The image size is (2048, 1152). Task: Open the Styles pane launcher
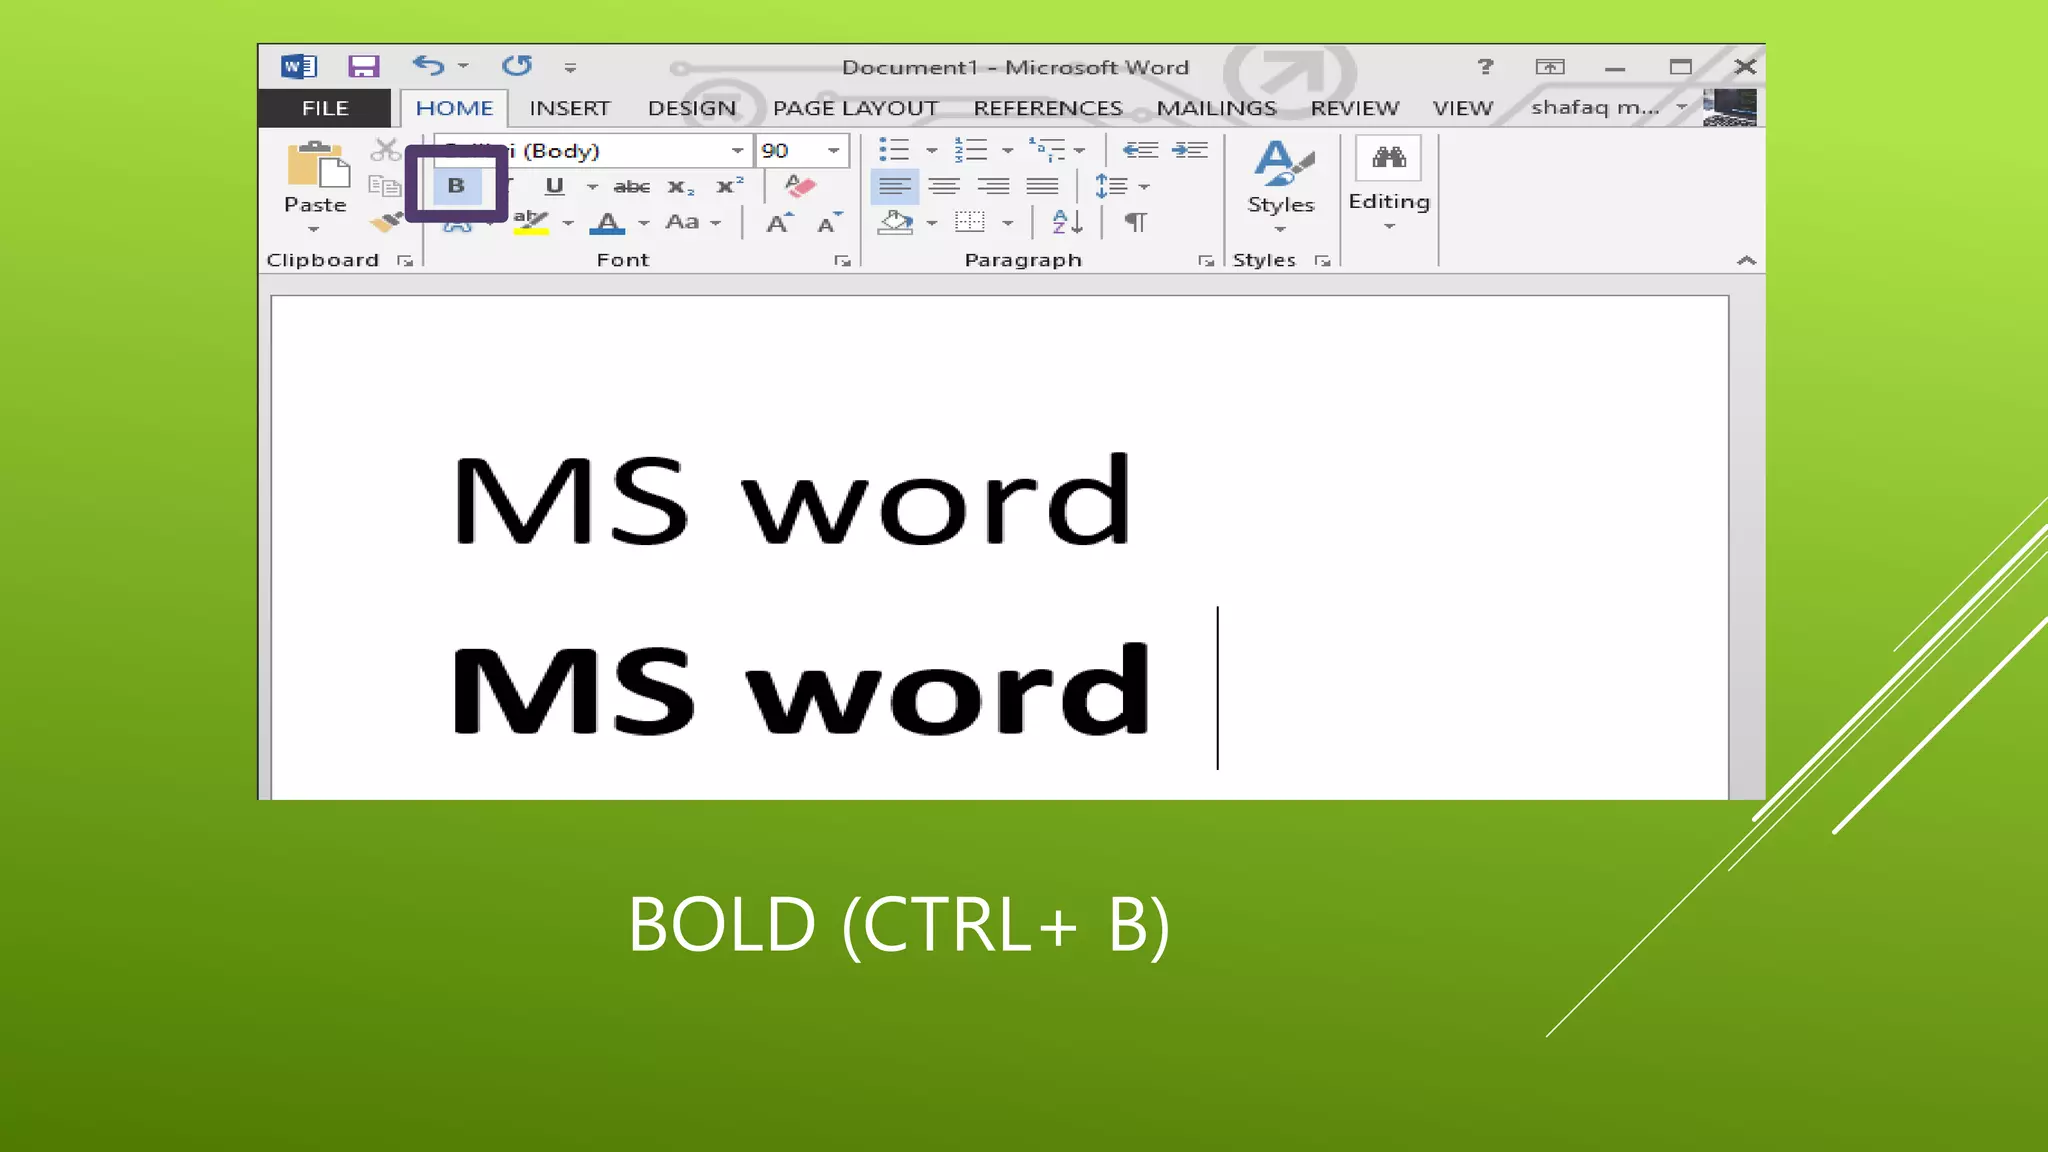pyautogui.click(x=1323, y=261)
